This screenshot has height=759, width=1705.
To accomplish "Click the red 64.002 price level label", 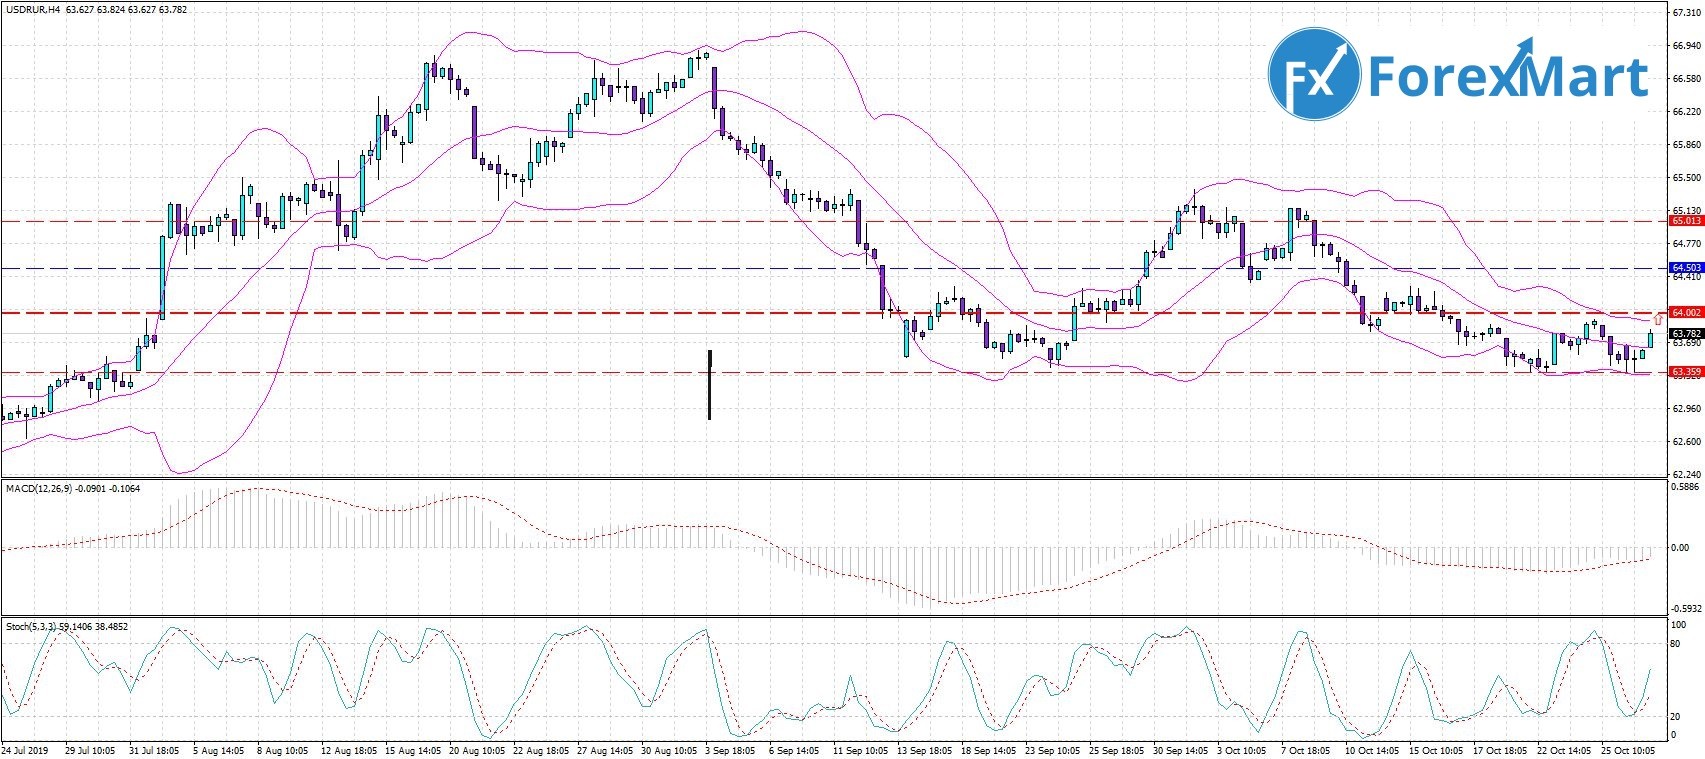I will 1686,313.
